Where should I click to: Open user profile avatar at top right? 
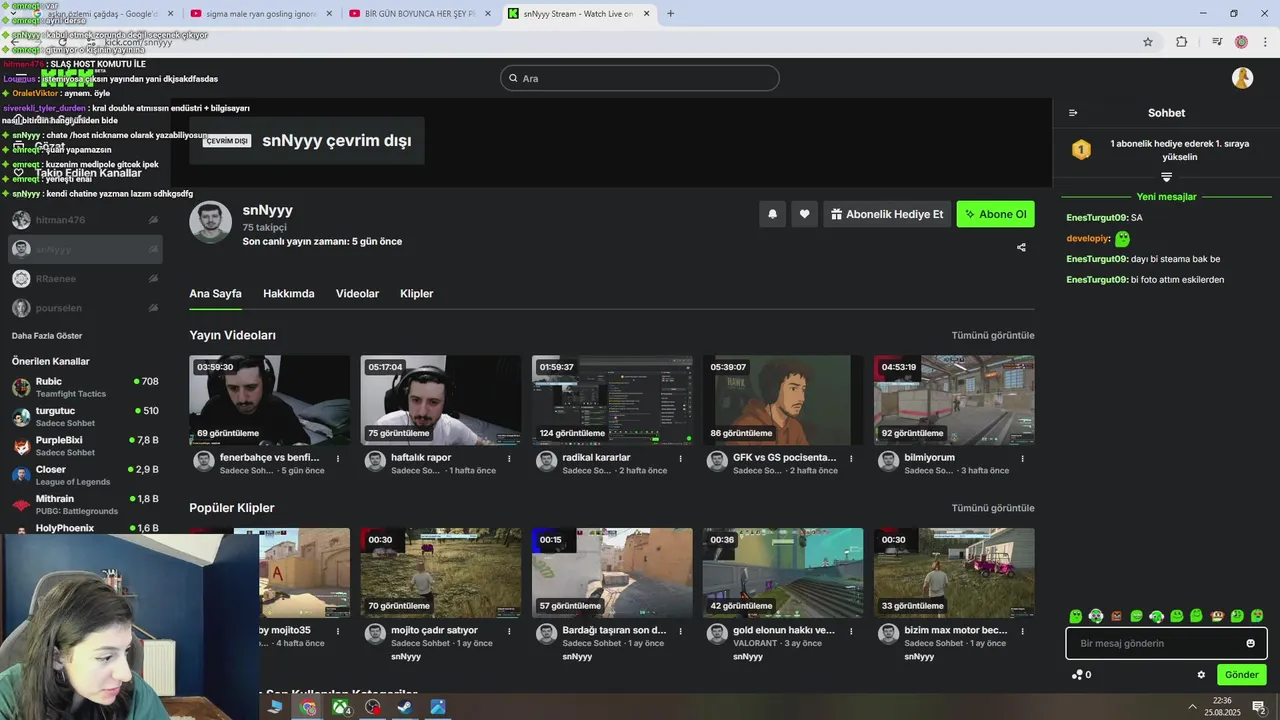point(1243,78)
